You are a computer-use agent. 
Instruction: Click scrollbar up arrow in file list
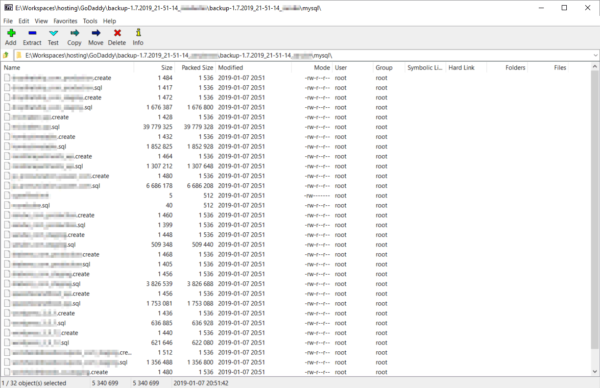(595, 67)
